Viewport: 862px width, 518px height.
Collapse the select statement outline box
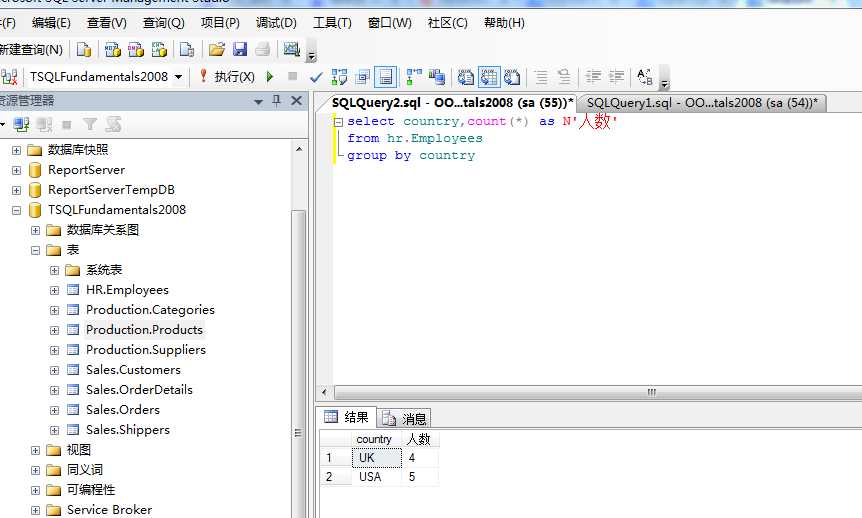[x=339, y=122]
